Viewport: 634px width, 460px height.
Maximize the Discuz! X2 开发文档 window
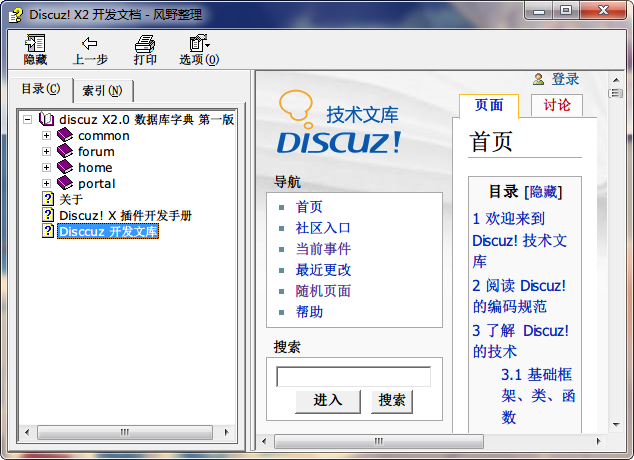point(566,11)
